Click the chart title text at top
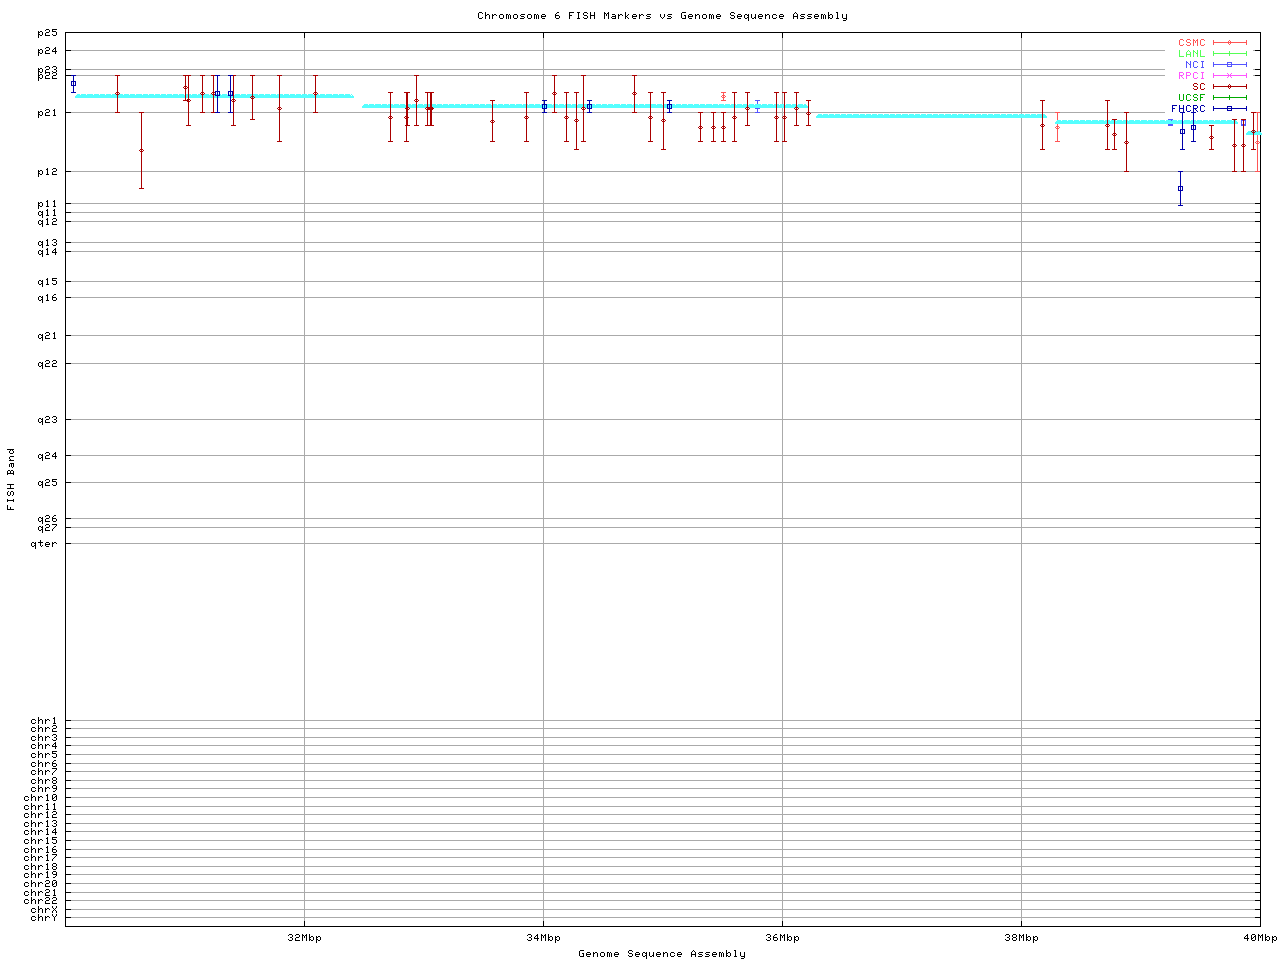Viewport: 1280px width, 960px height. pos(662,16)
